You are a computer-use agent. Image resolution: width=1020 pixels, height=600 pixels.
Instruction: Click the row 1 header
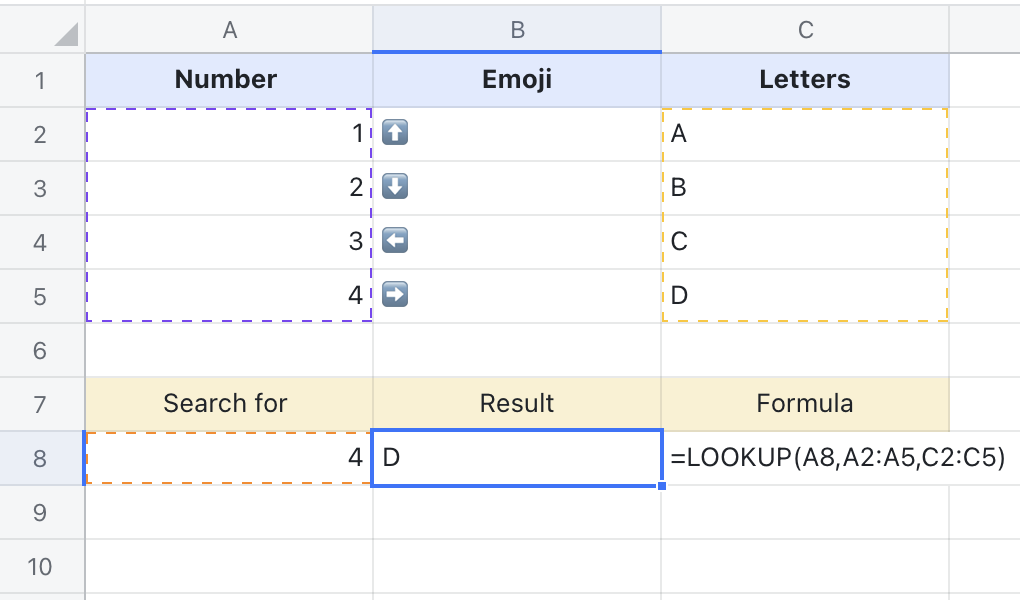[40, 79]
